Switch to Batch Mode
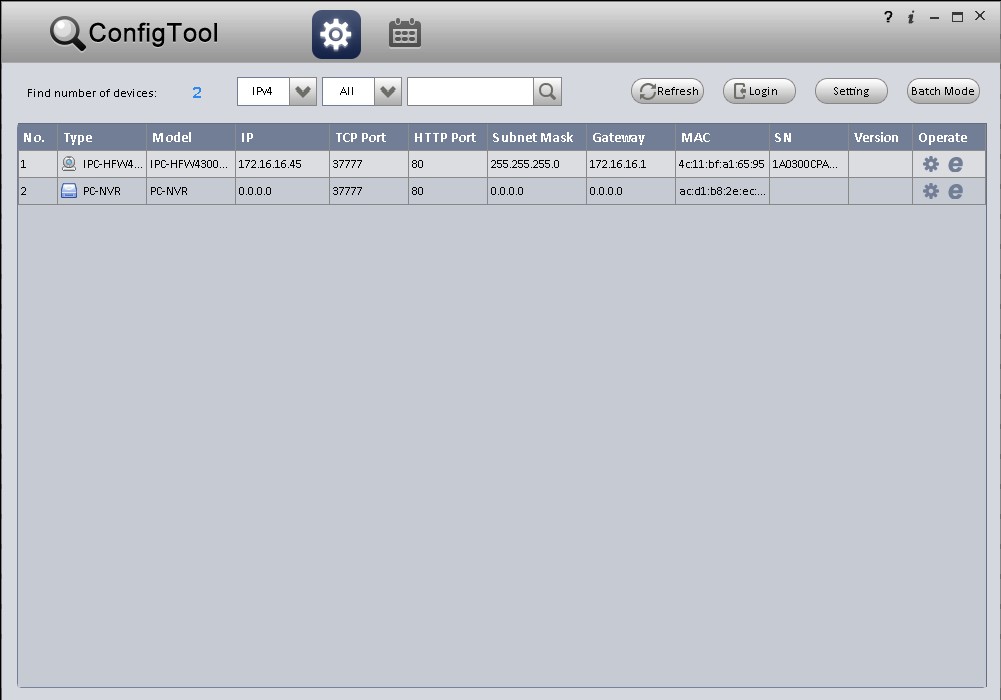This screenshot has width=1001, height=700. pos(943,91)
